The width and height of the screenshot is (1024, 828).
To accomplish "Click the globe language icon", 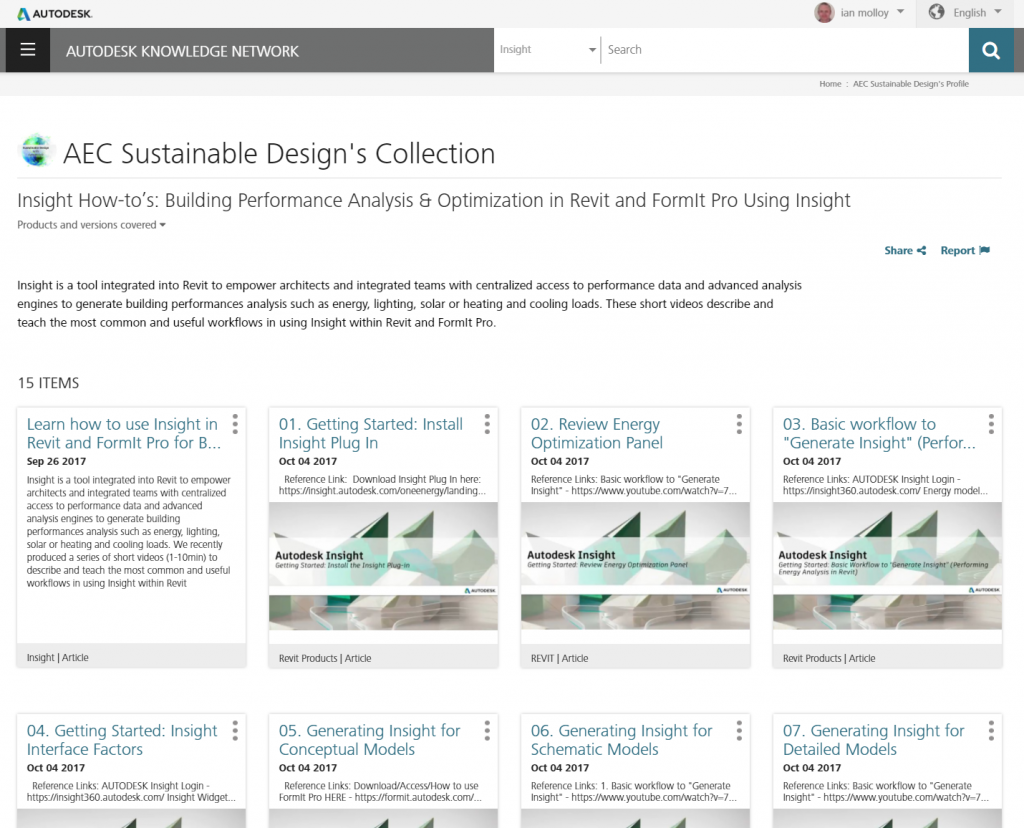I will pyautogui.click(x=936, y=12).
